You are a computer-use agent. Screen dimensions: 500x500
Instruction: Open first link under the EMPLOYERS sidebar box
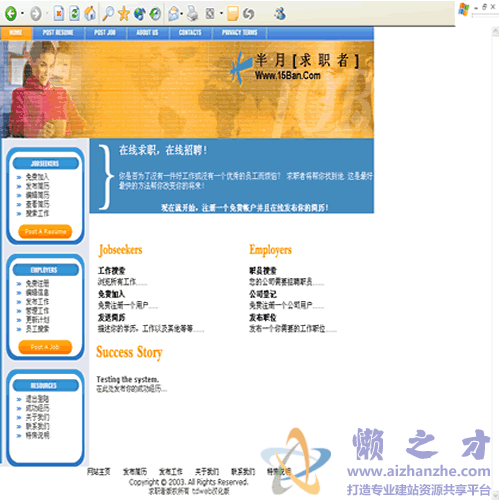point(37,284)
